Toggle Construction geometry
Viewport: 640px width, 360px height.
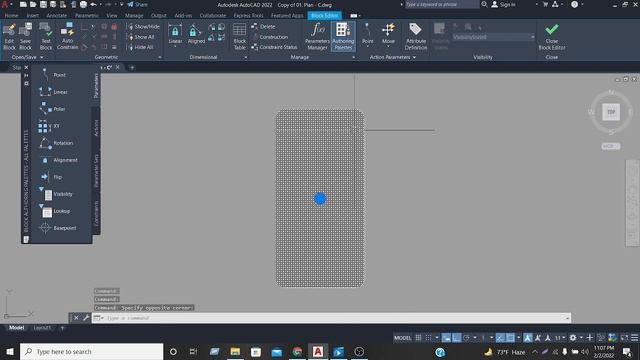click(x=270, y=37)
